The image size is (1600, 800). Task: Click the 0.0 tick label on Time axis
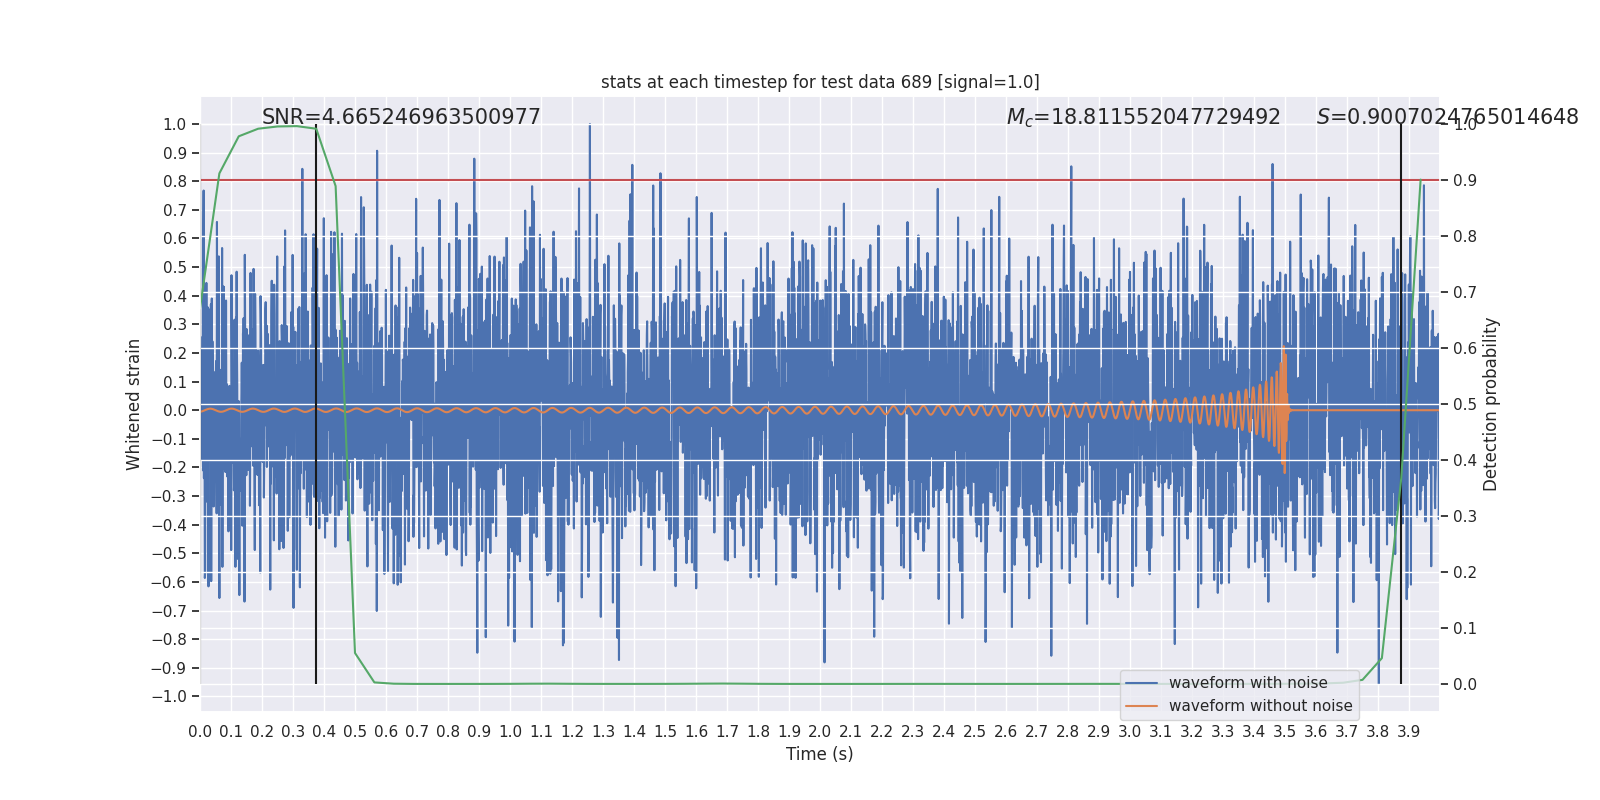pyautogui.click(x=200, y=731)
